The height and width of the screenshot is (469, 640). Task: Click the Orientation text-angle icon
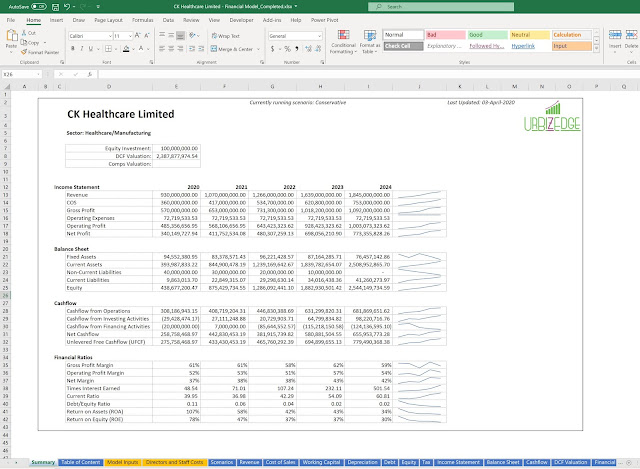pyautogui.click(x=192, y=36)
